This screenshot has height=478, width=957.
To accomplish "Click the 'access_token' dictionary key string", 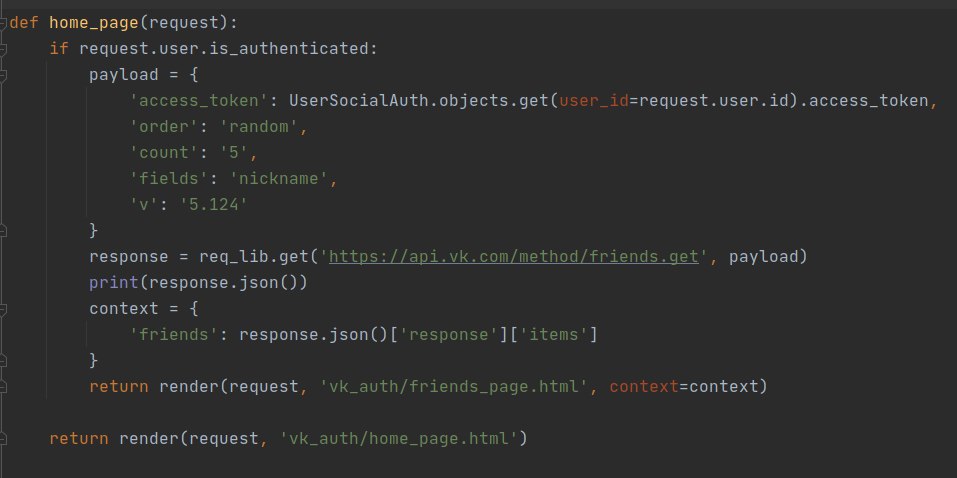I will (198, 101).
